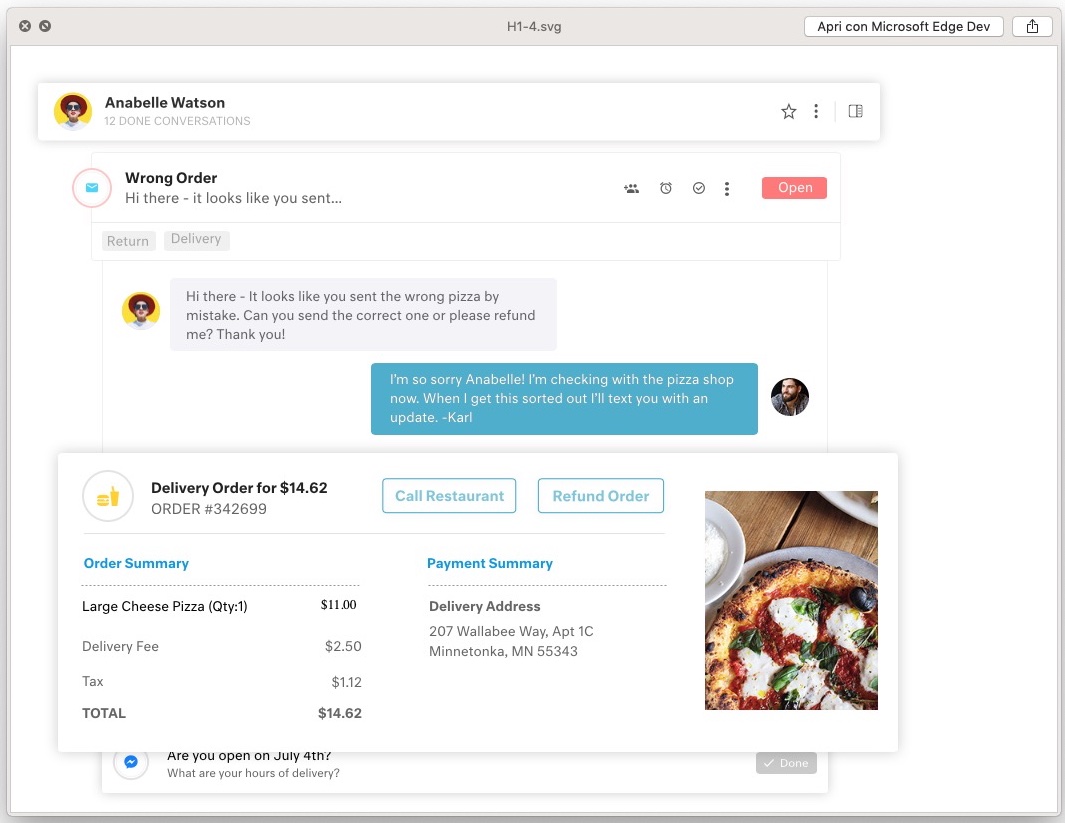Screen dimensions: 1065x823
Task: Click the $2.50 delivery fee amount
Action: tap(343, 646)
